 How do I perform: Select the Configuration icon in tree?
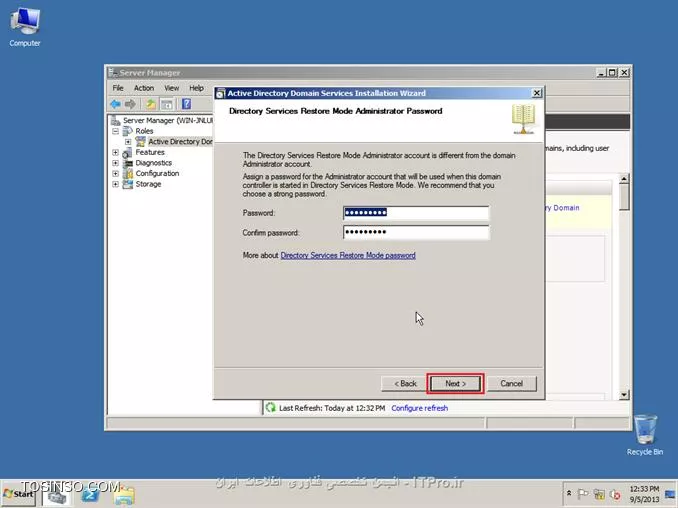128,173
